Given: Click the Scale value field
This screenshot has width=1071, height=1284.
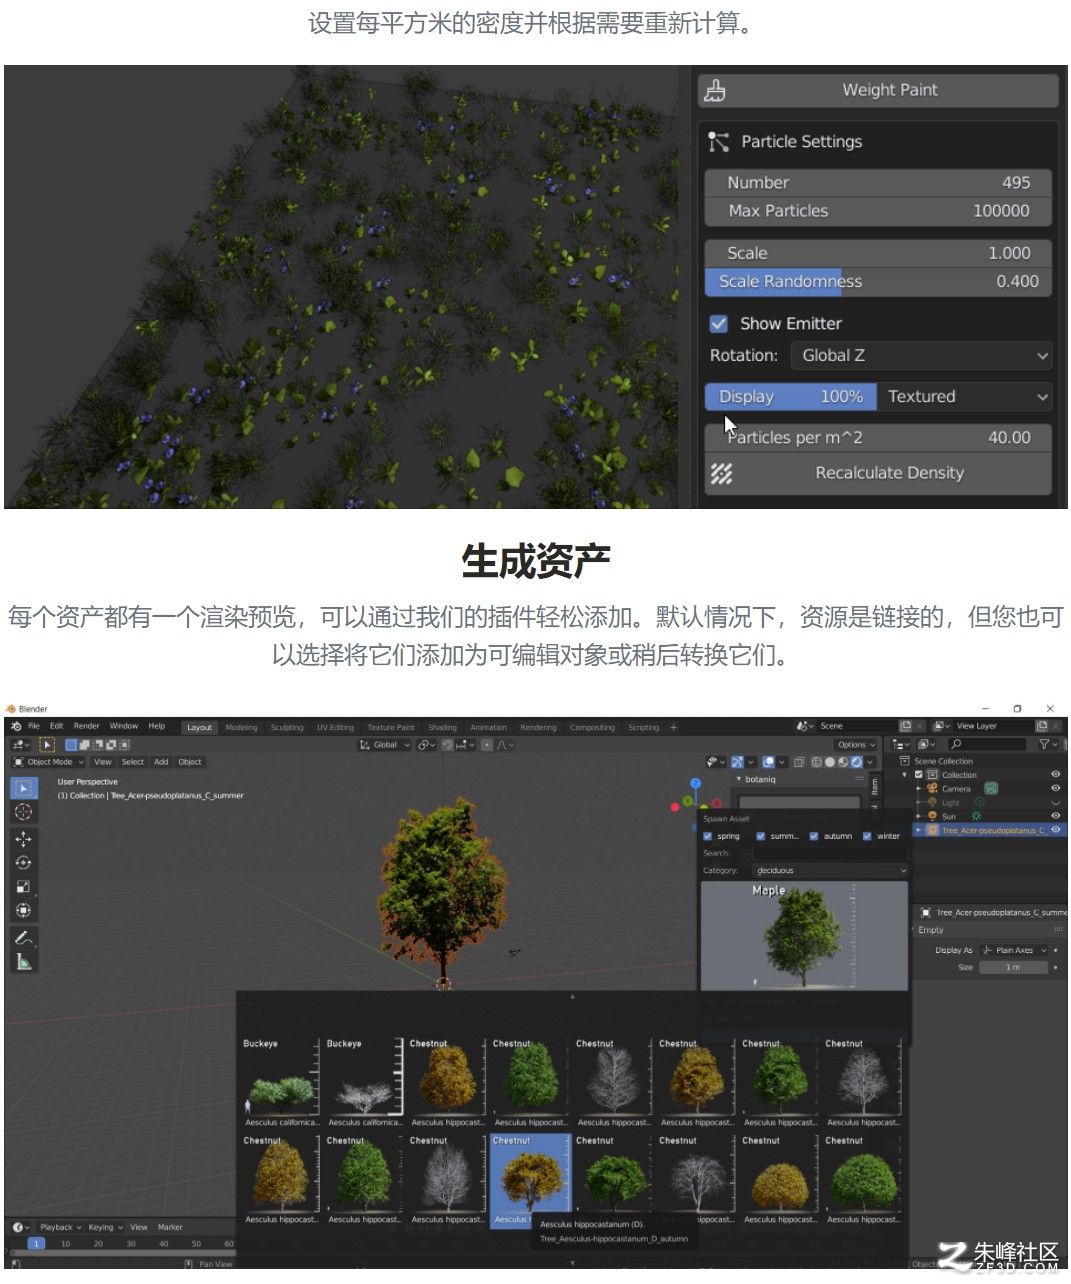Looking at the screenshot, I should coord(878,253).
